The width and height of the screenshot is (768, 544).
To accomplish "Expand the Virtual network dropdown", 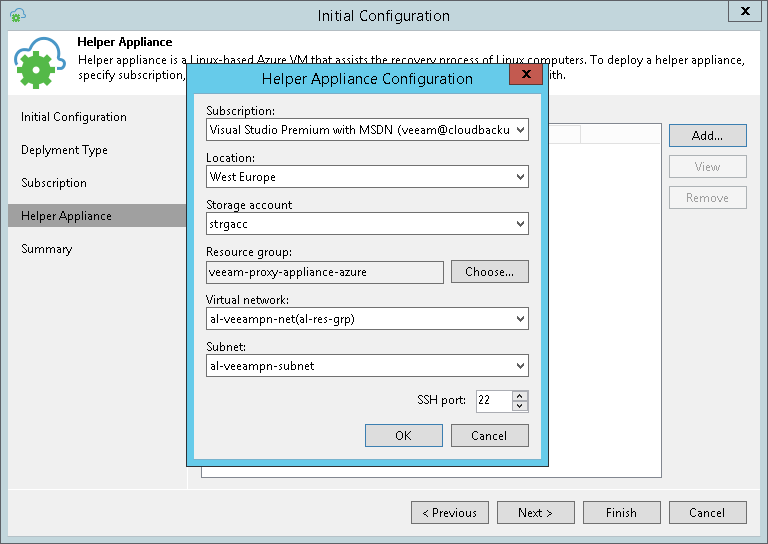I will click(x=520, y=319).
